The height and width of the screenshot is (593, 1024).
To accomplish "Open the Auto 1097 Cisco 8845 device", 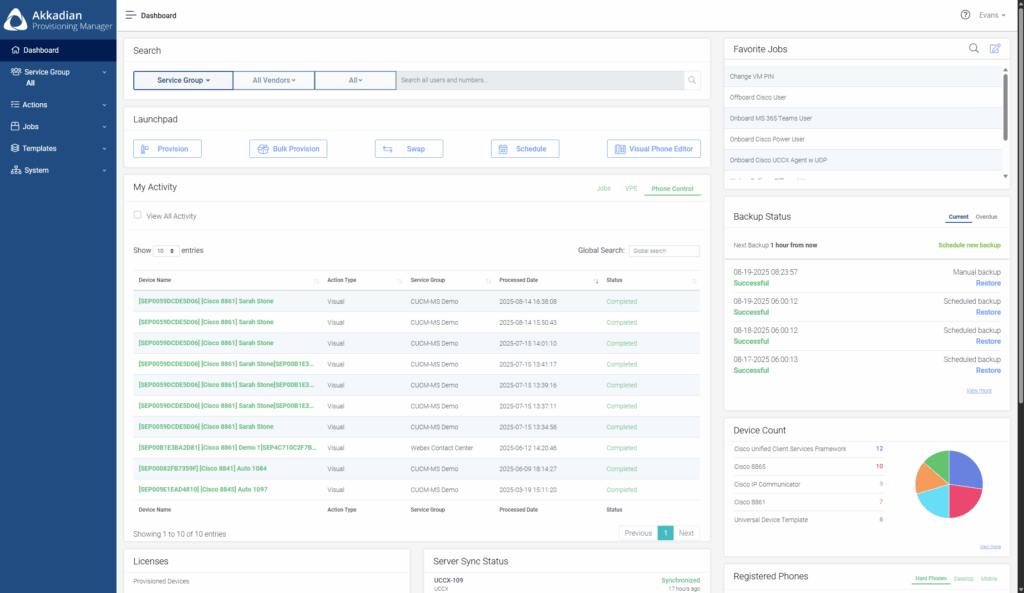I will coord(203,490).
